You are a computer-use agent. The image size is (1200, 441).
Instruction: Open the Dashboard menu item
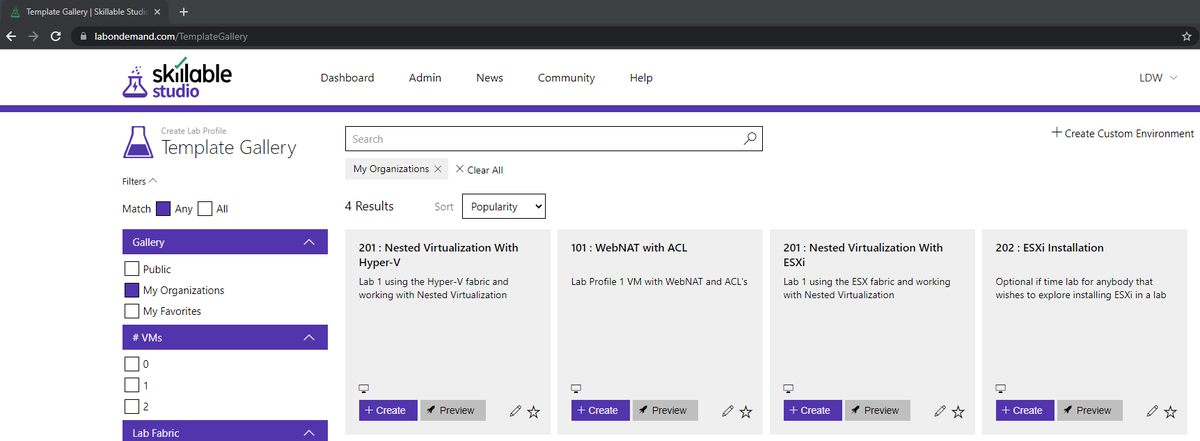coord(347,78)
